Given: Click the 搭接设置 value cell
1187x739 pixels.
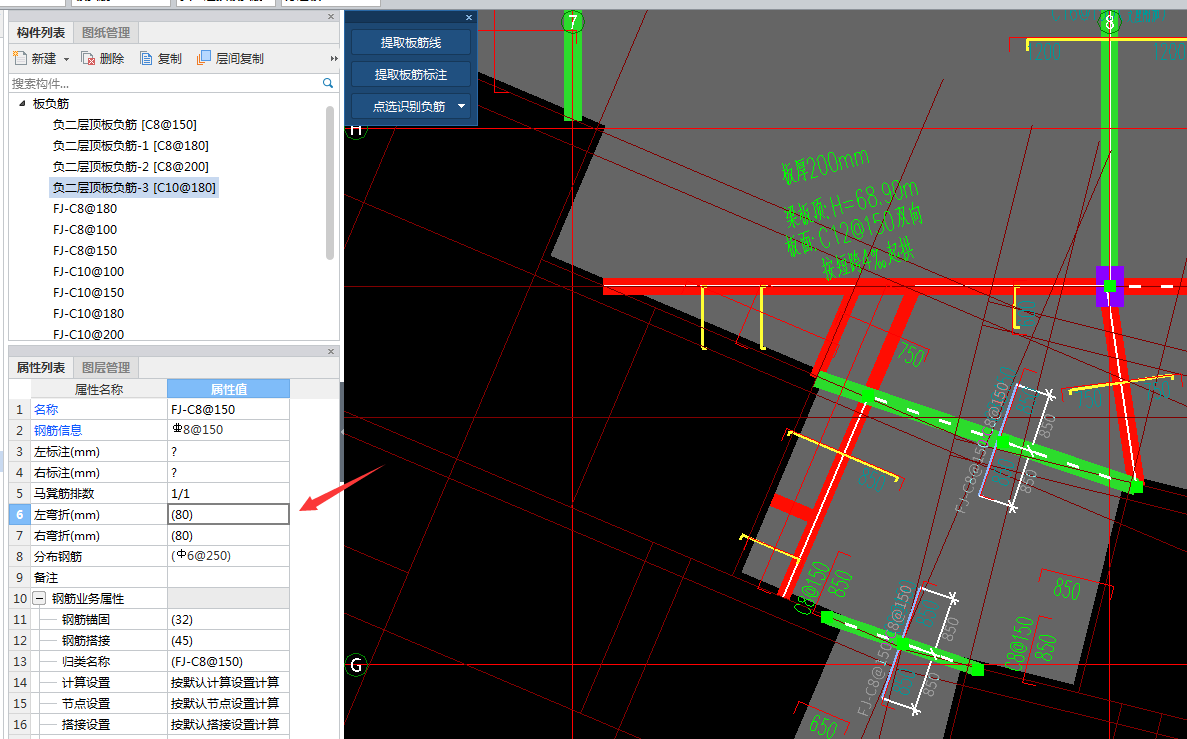Looking at the screenshot, I should [229, 725].
